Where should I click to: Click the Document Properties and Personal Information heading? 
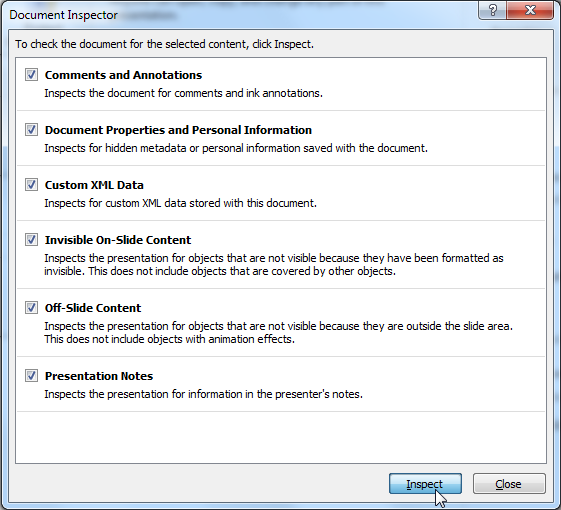[178, 130]
